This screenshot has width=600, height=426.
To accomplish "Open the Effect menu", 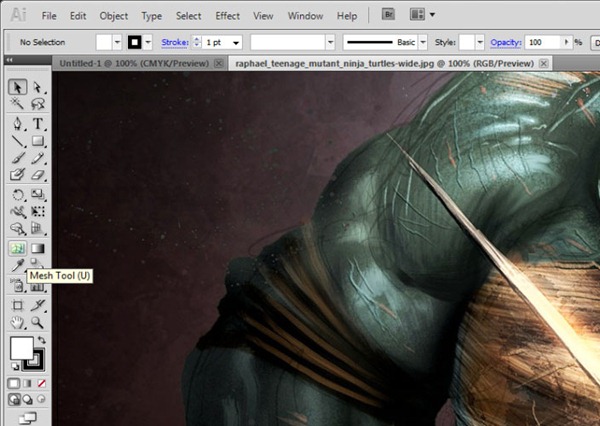I will coord(228,16).
